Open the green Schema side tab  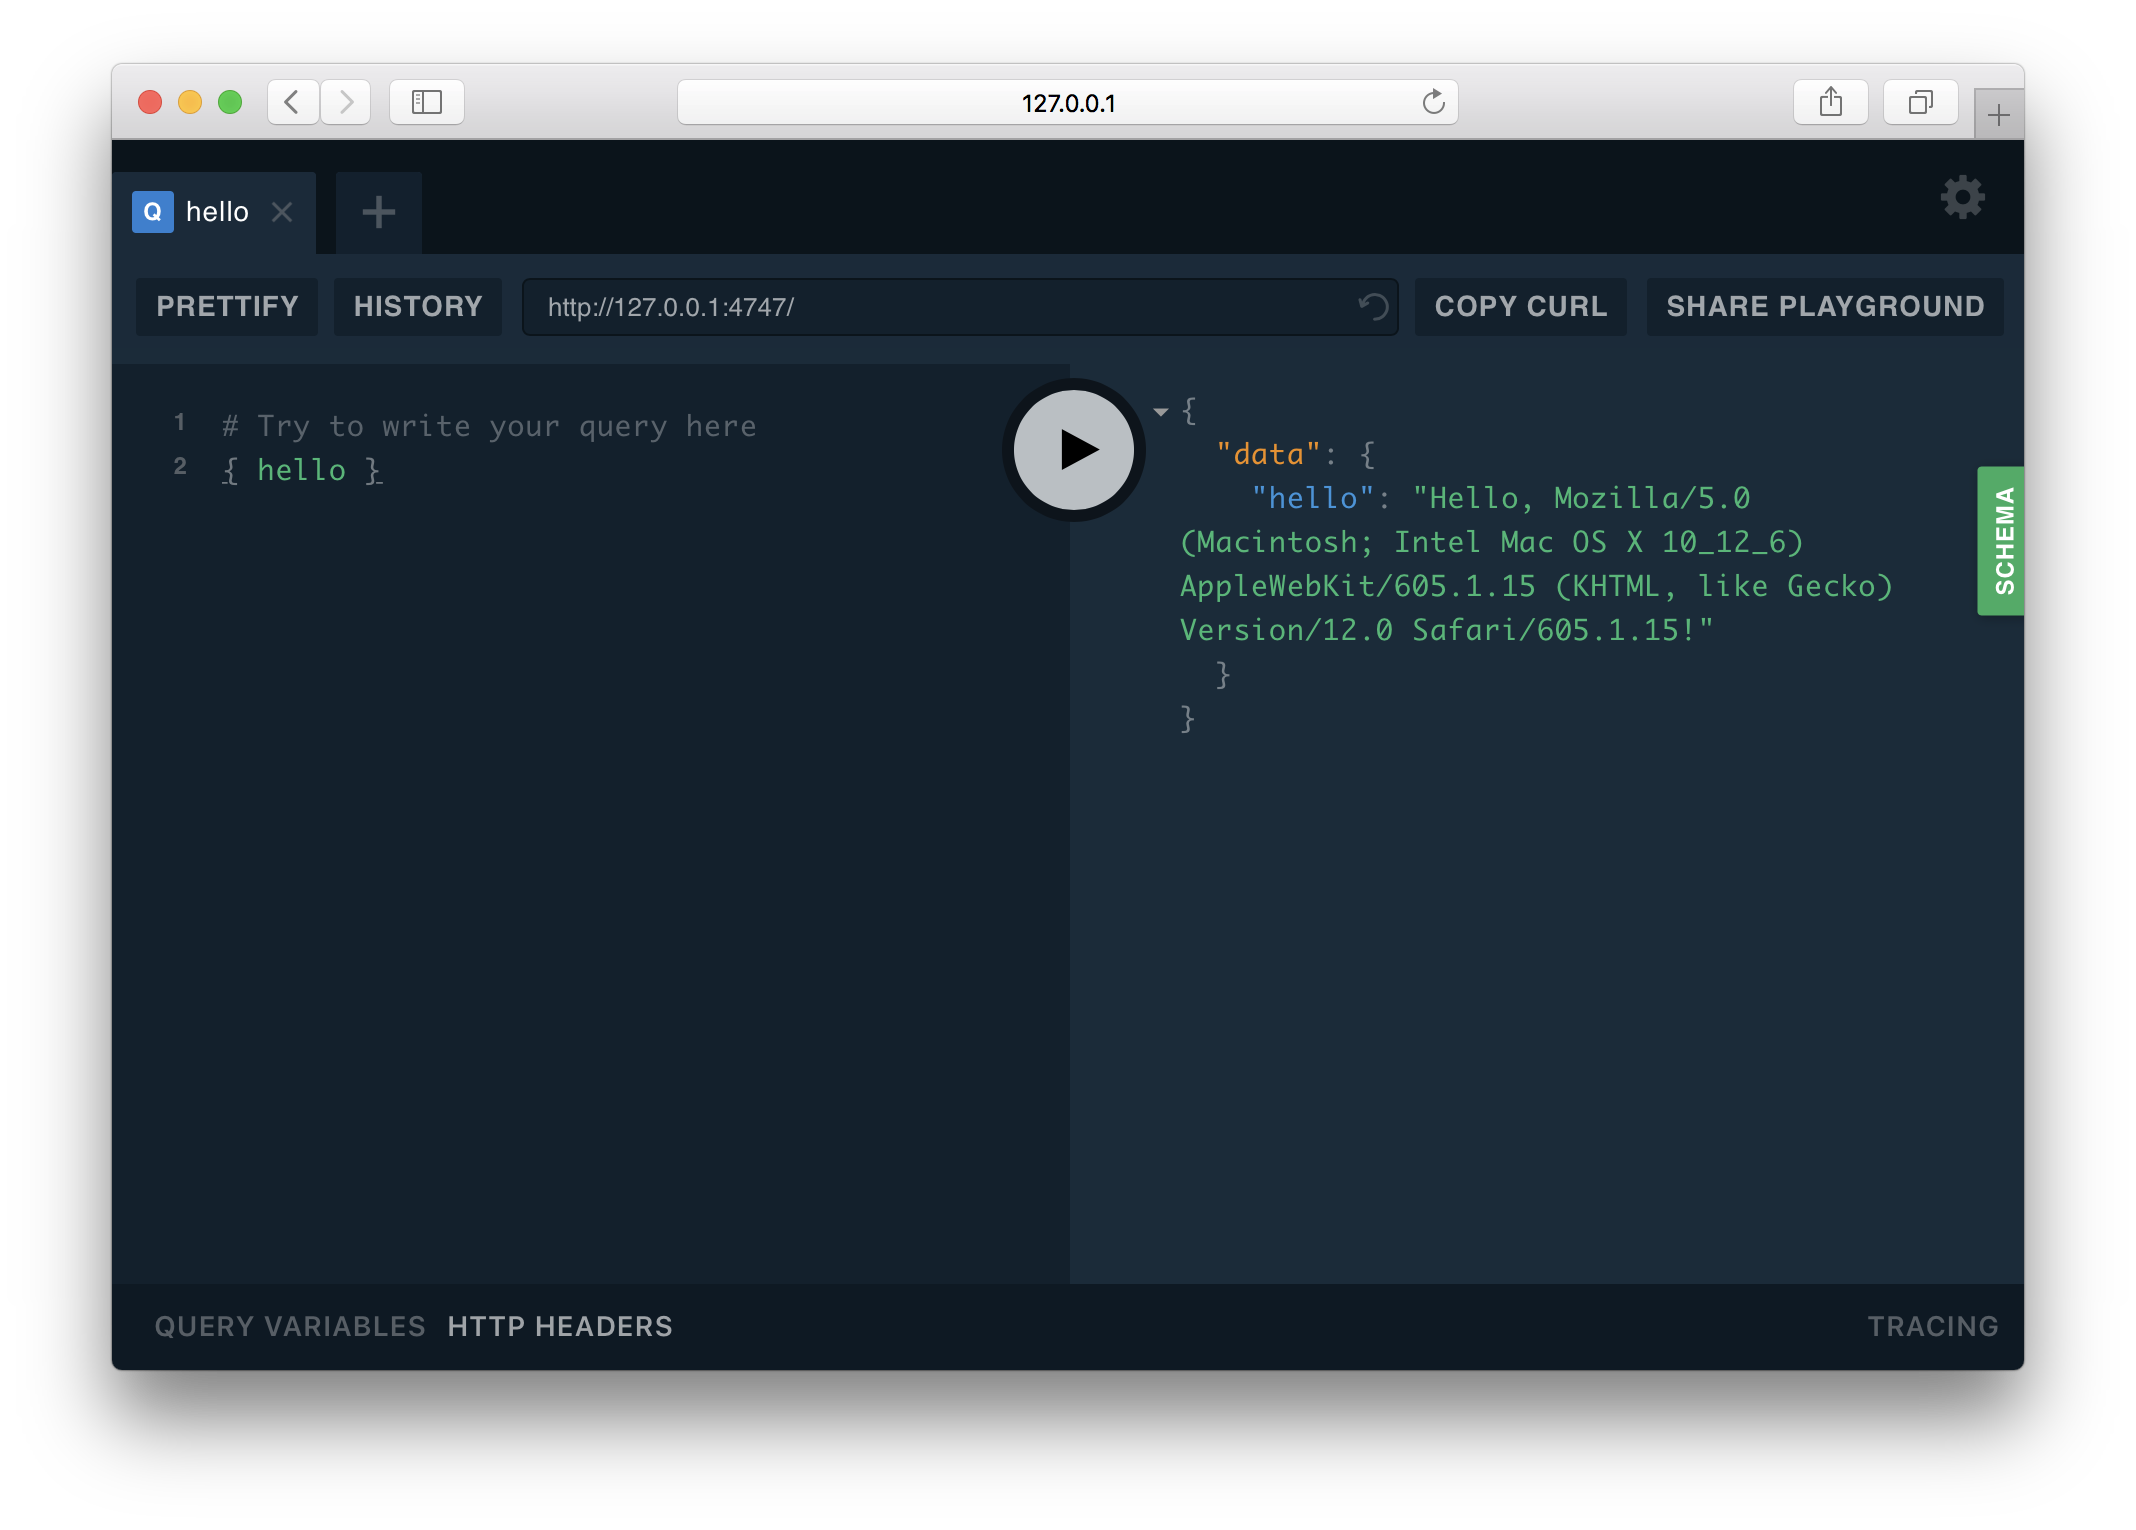tap(2001, 541)
